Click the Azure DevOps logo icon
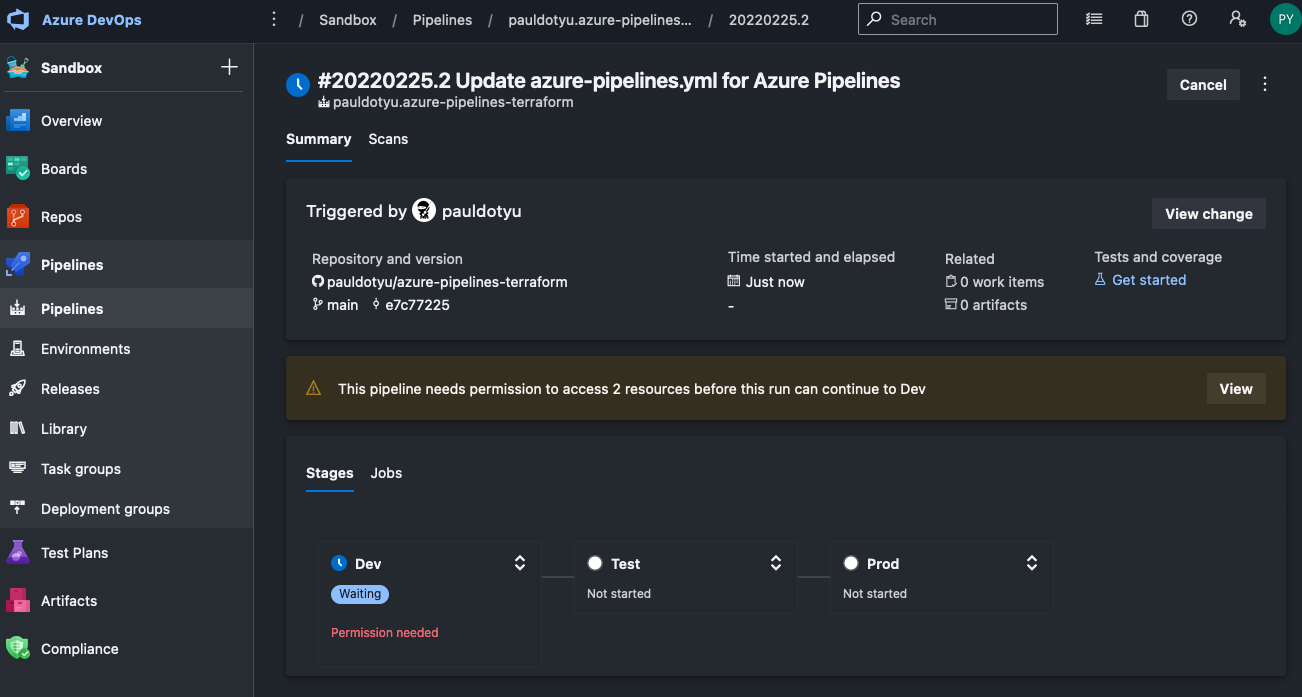1302x697 pixels. 19,20
